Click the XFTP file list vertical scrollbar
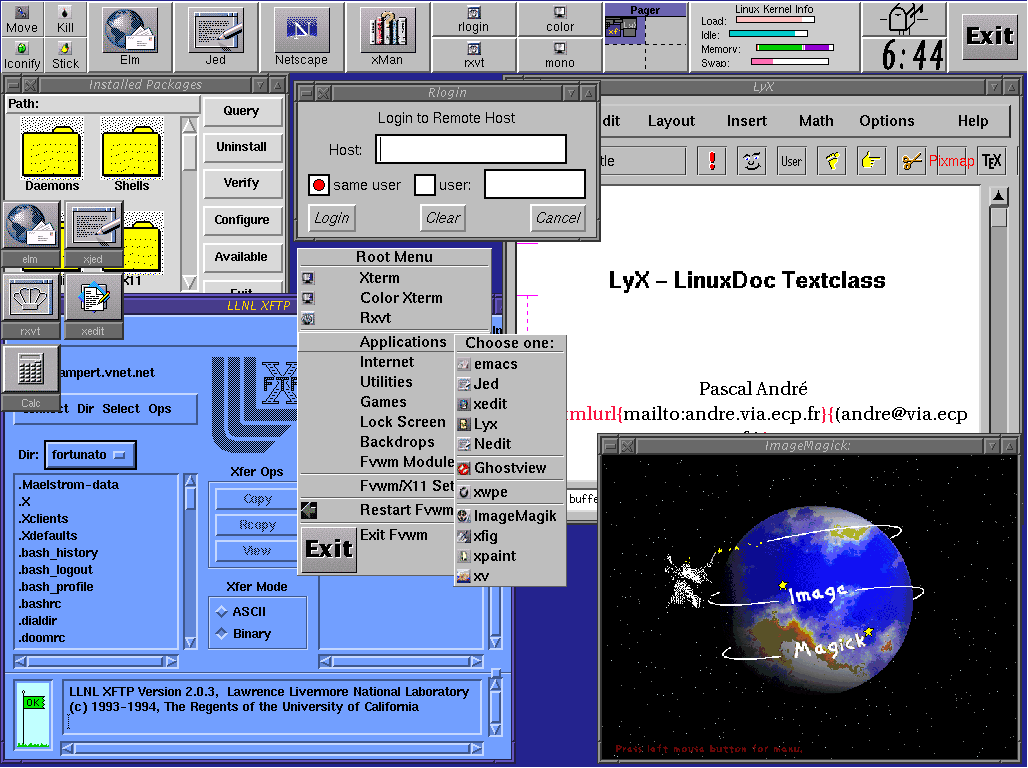The width and height of the screenshot is (1028, 768). (190, 561)
